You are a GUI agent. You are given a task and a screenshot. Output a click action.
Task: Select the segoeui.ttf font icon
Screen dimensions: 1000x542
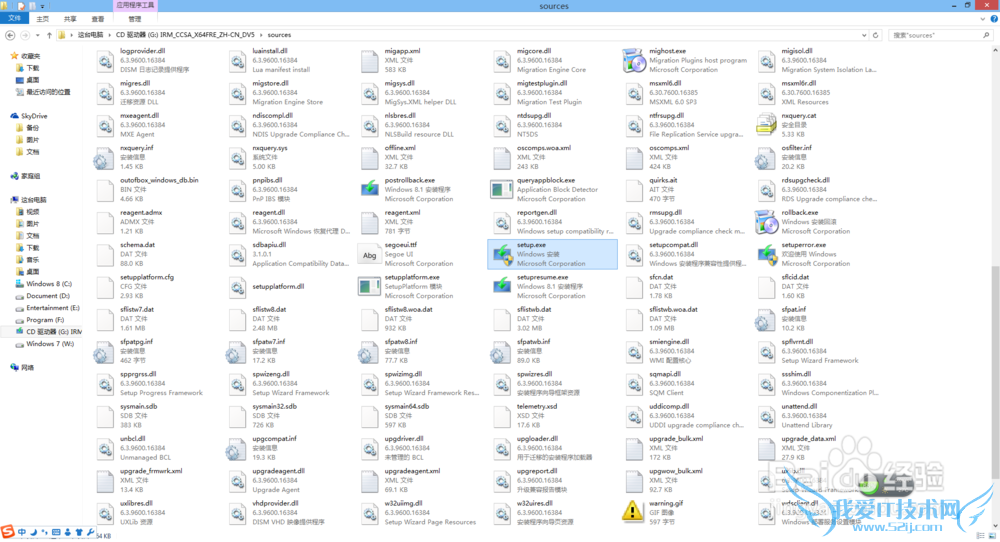(x=370, y=254)
